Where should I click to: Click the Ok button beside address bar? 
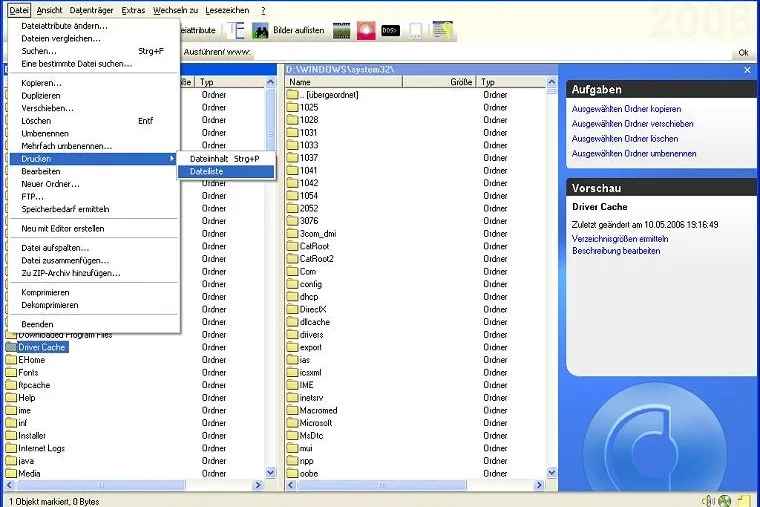[x=744, y=52]
